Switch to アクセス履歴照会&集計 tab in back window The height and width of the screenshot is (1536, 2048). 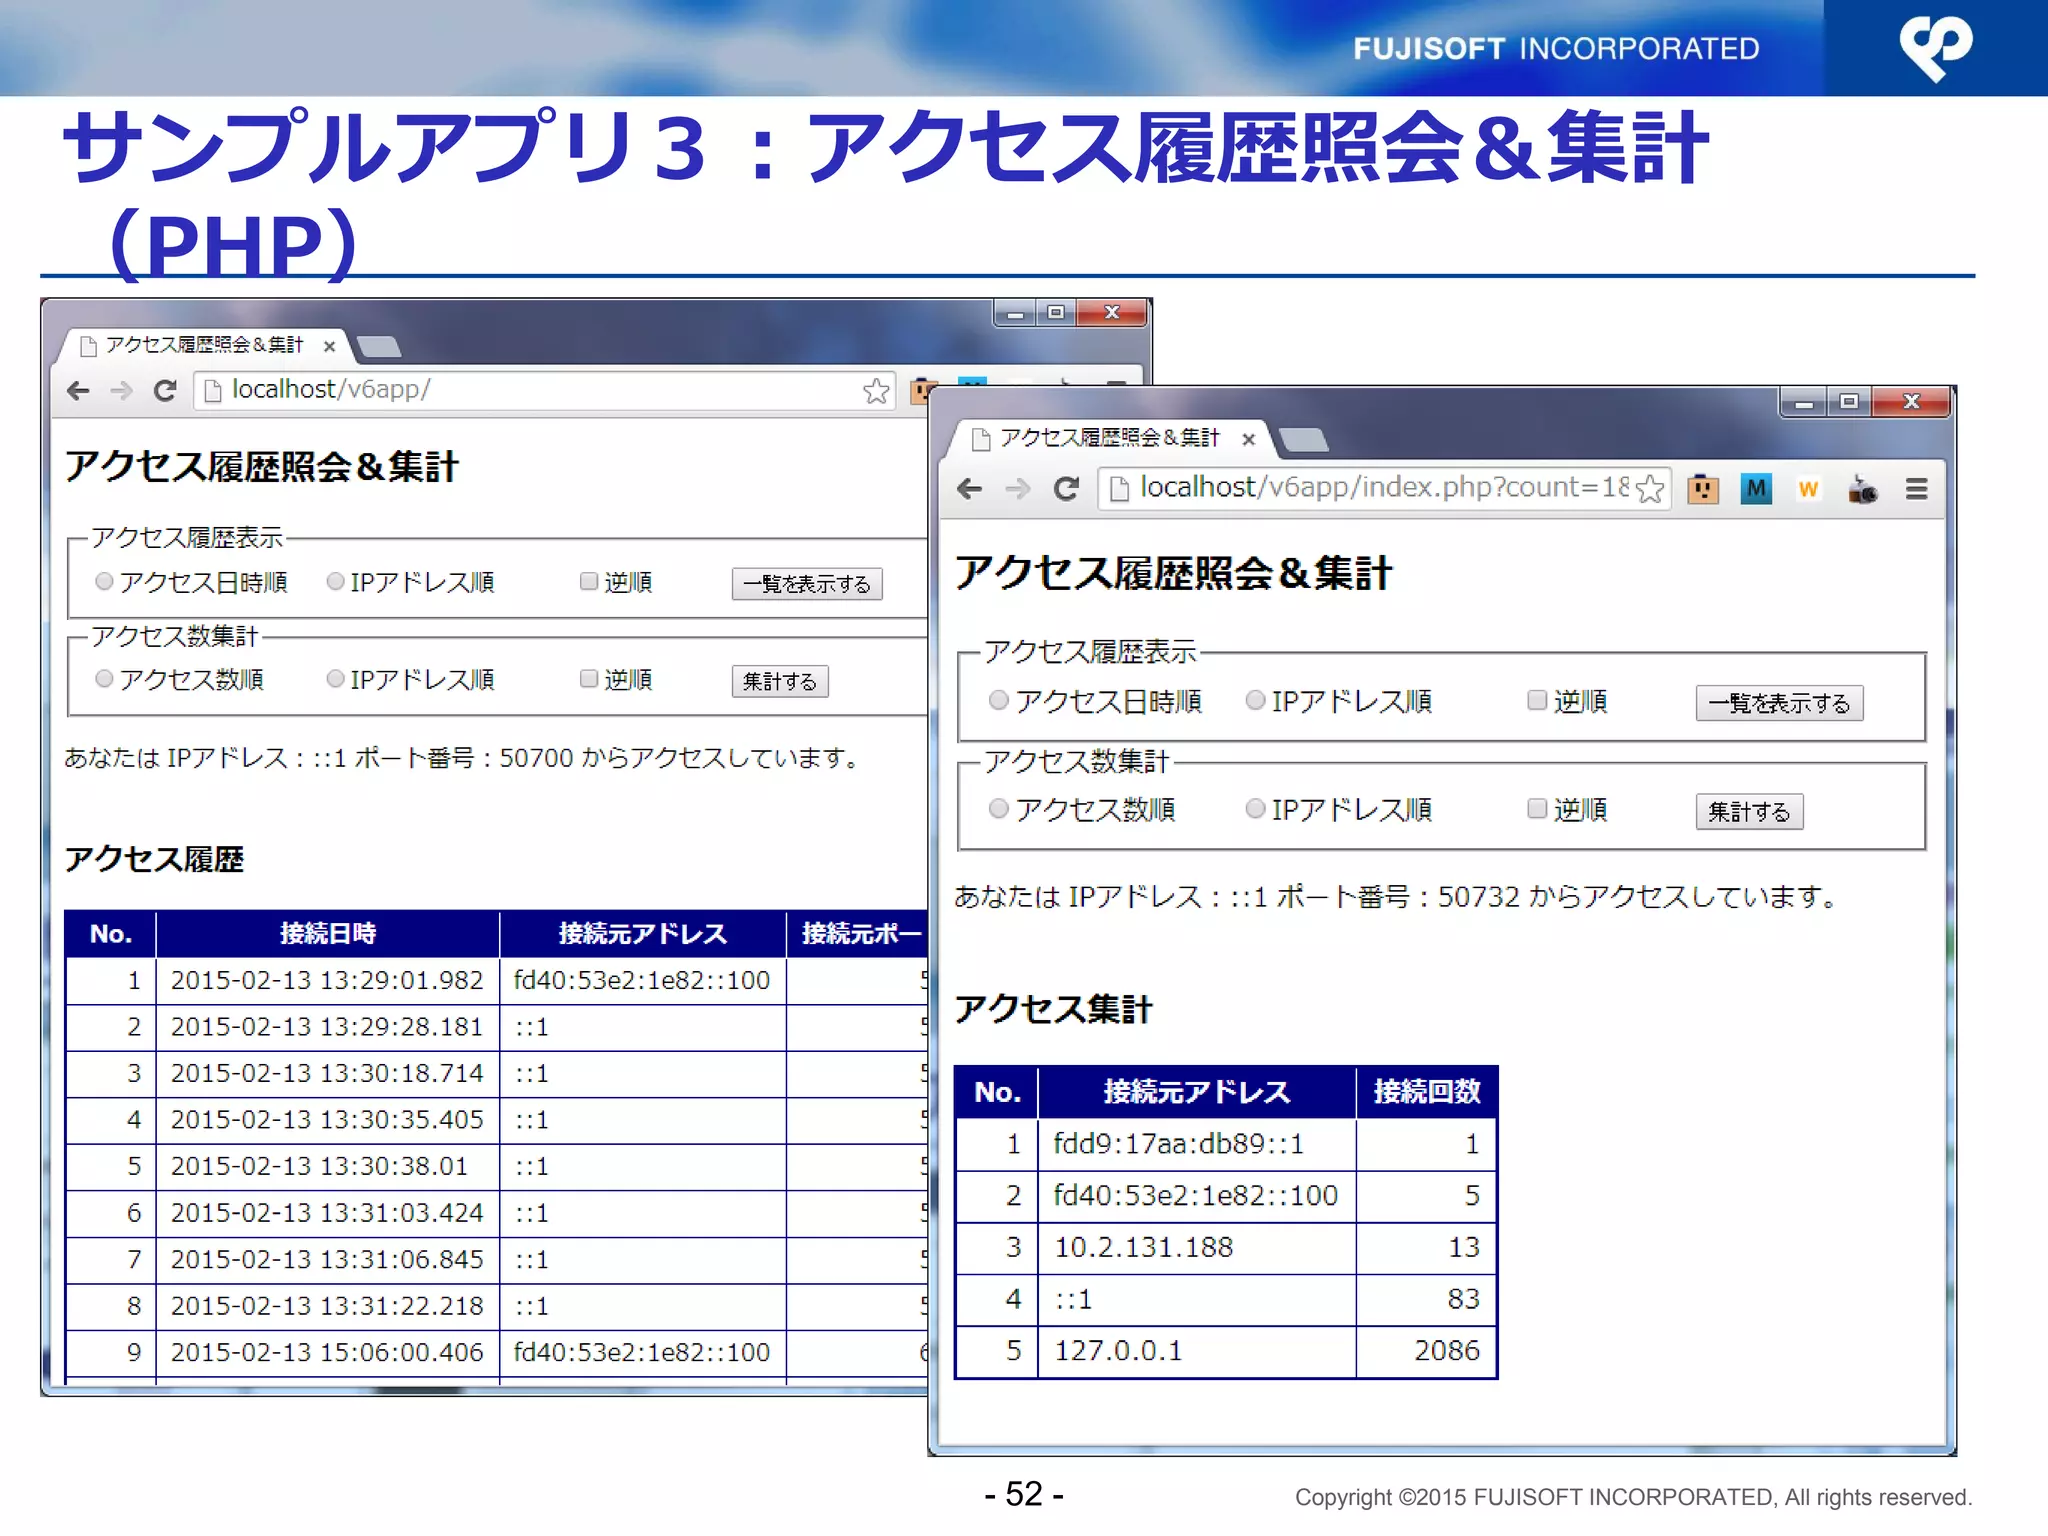(204, 346)
